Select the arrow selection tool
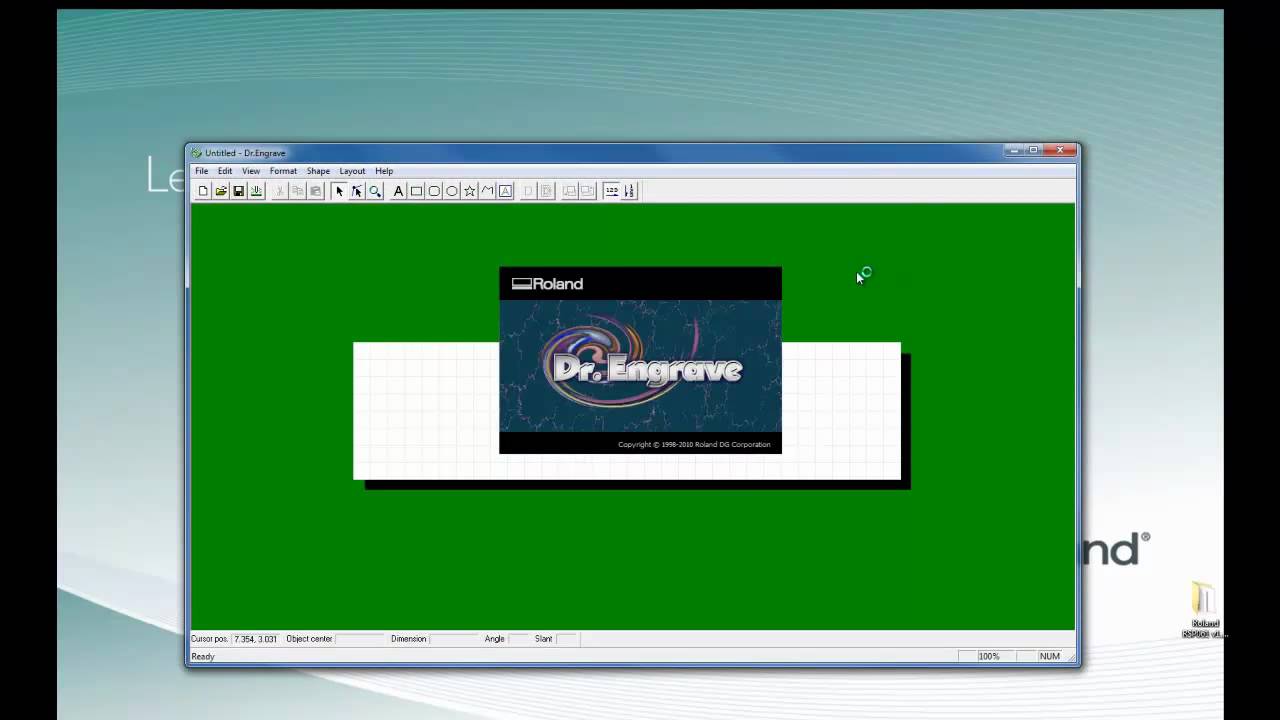The height and width of the screenshot is (720, 1280). click(339, 191)
